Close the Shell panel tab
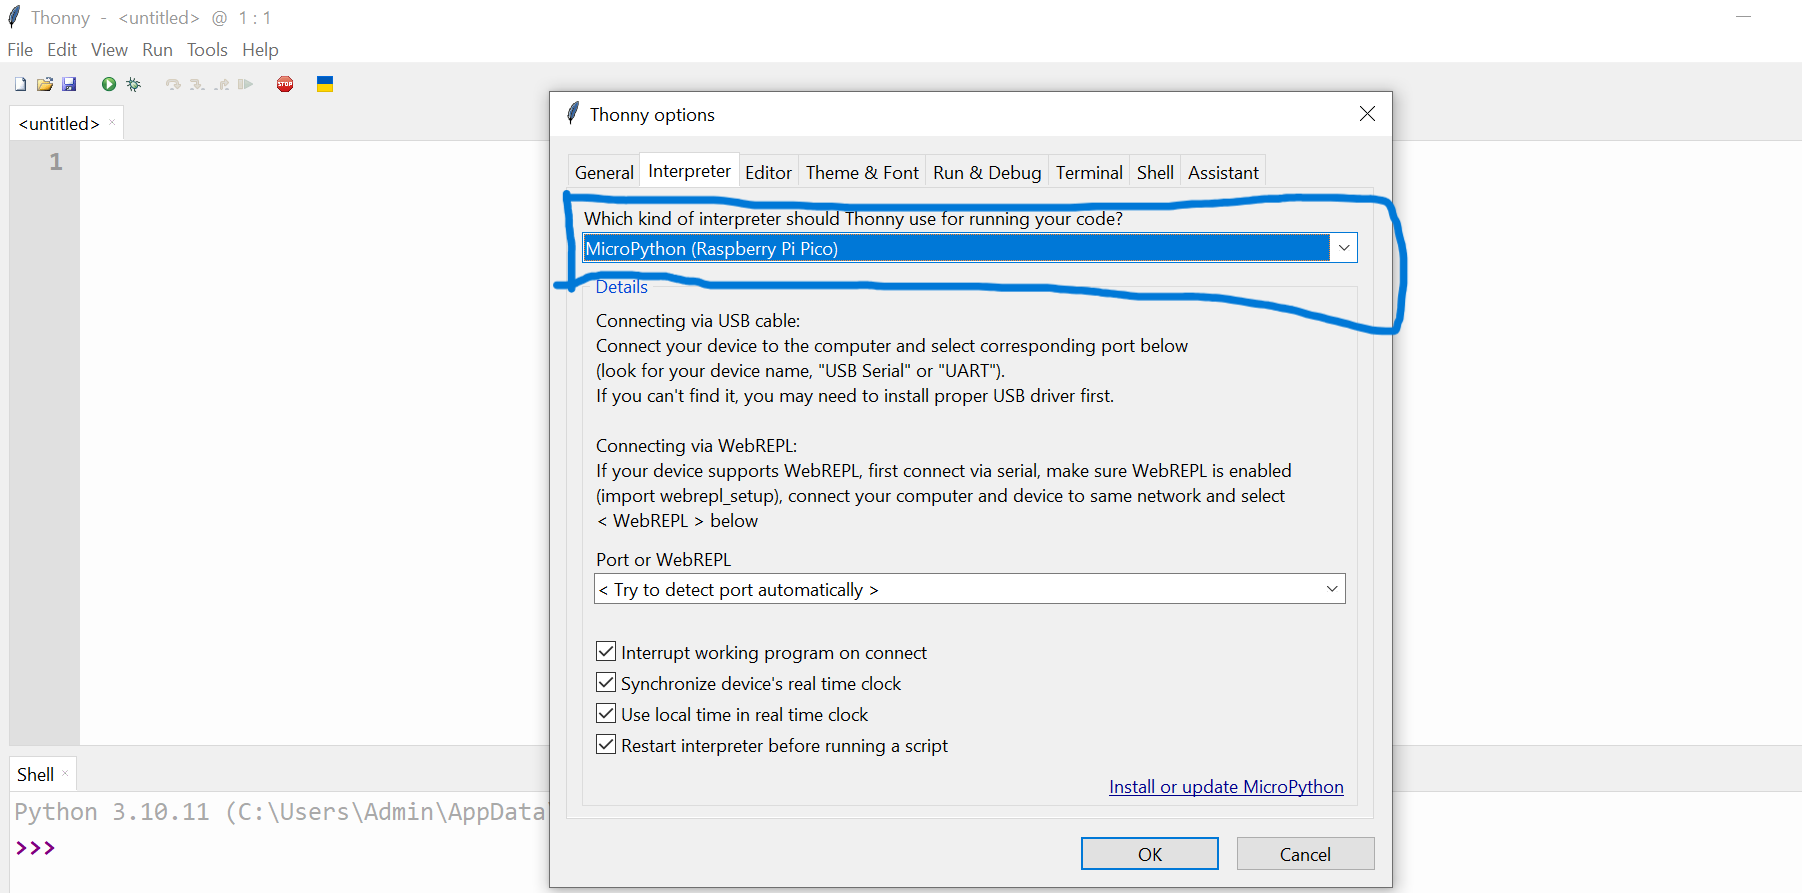 coord(65,774)
